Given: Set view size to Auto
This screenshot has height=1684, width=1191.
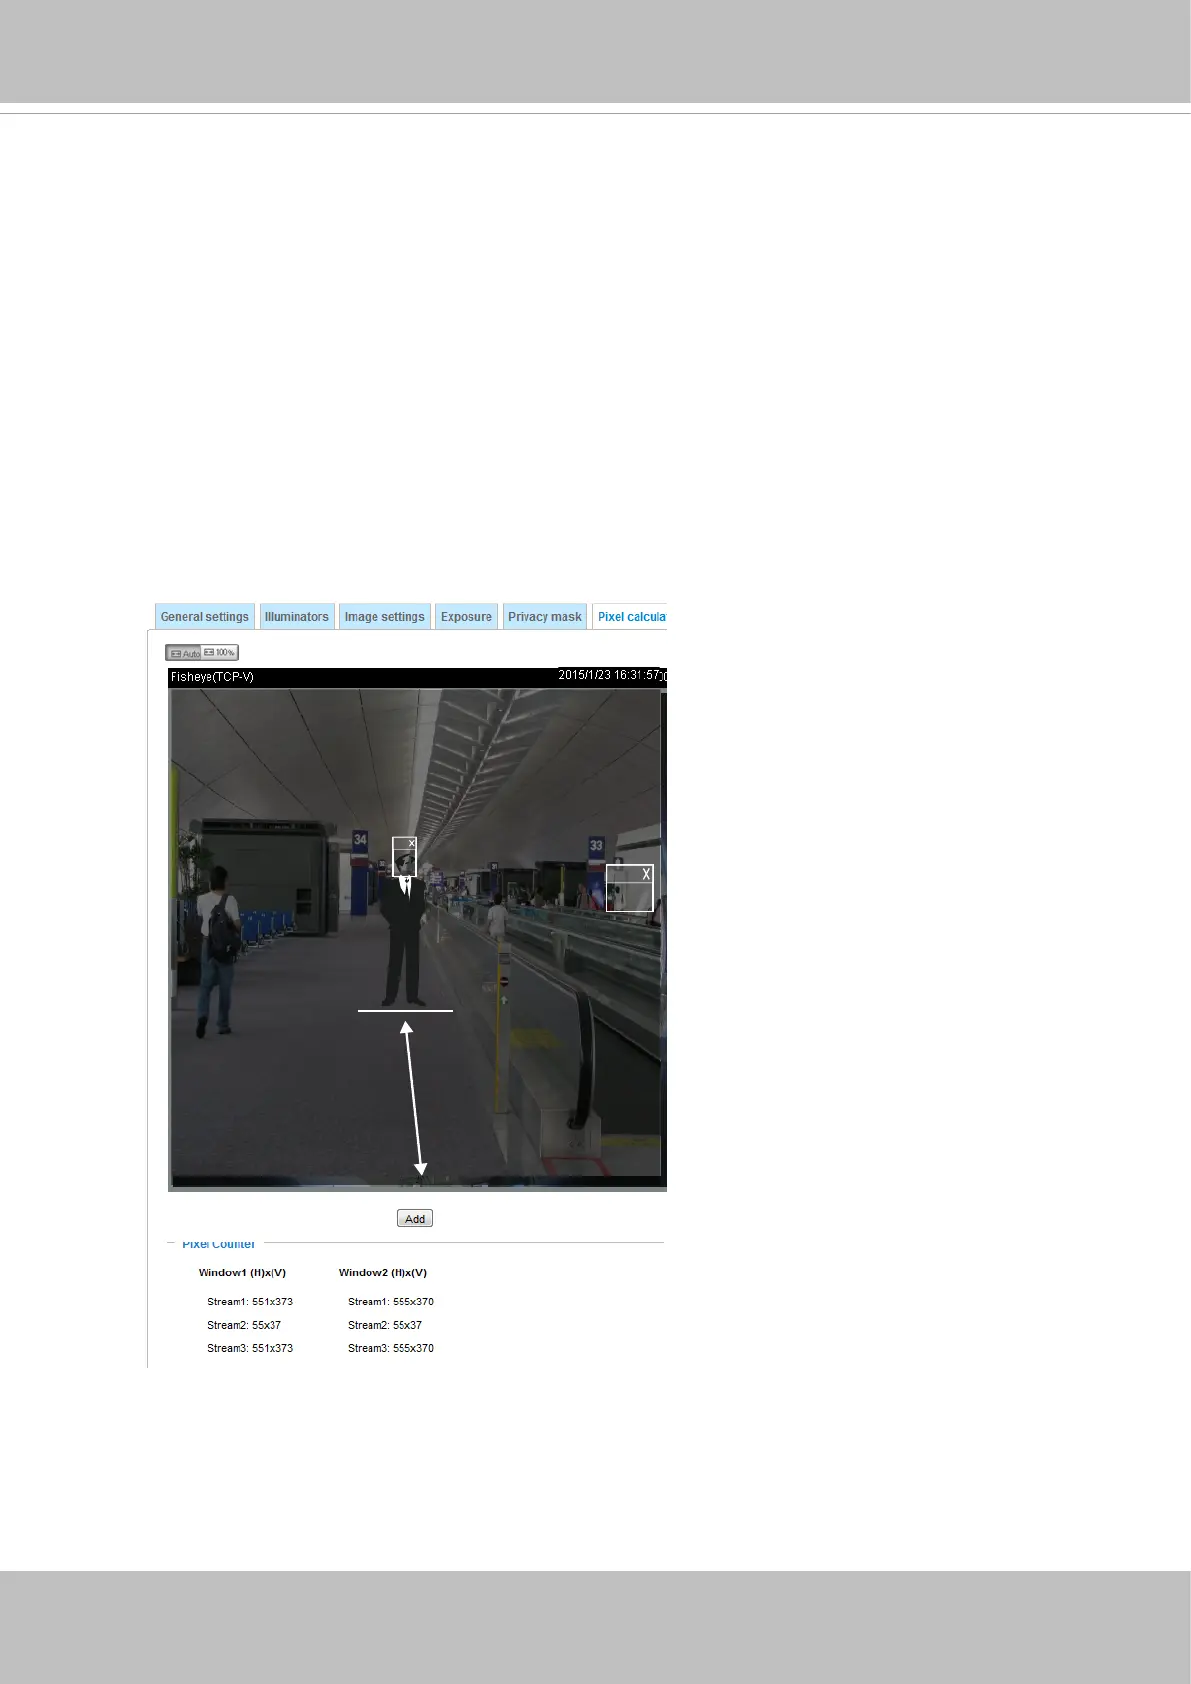Looking at the screenshot, I should click(184, 653).
